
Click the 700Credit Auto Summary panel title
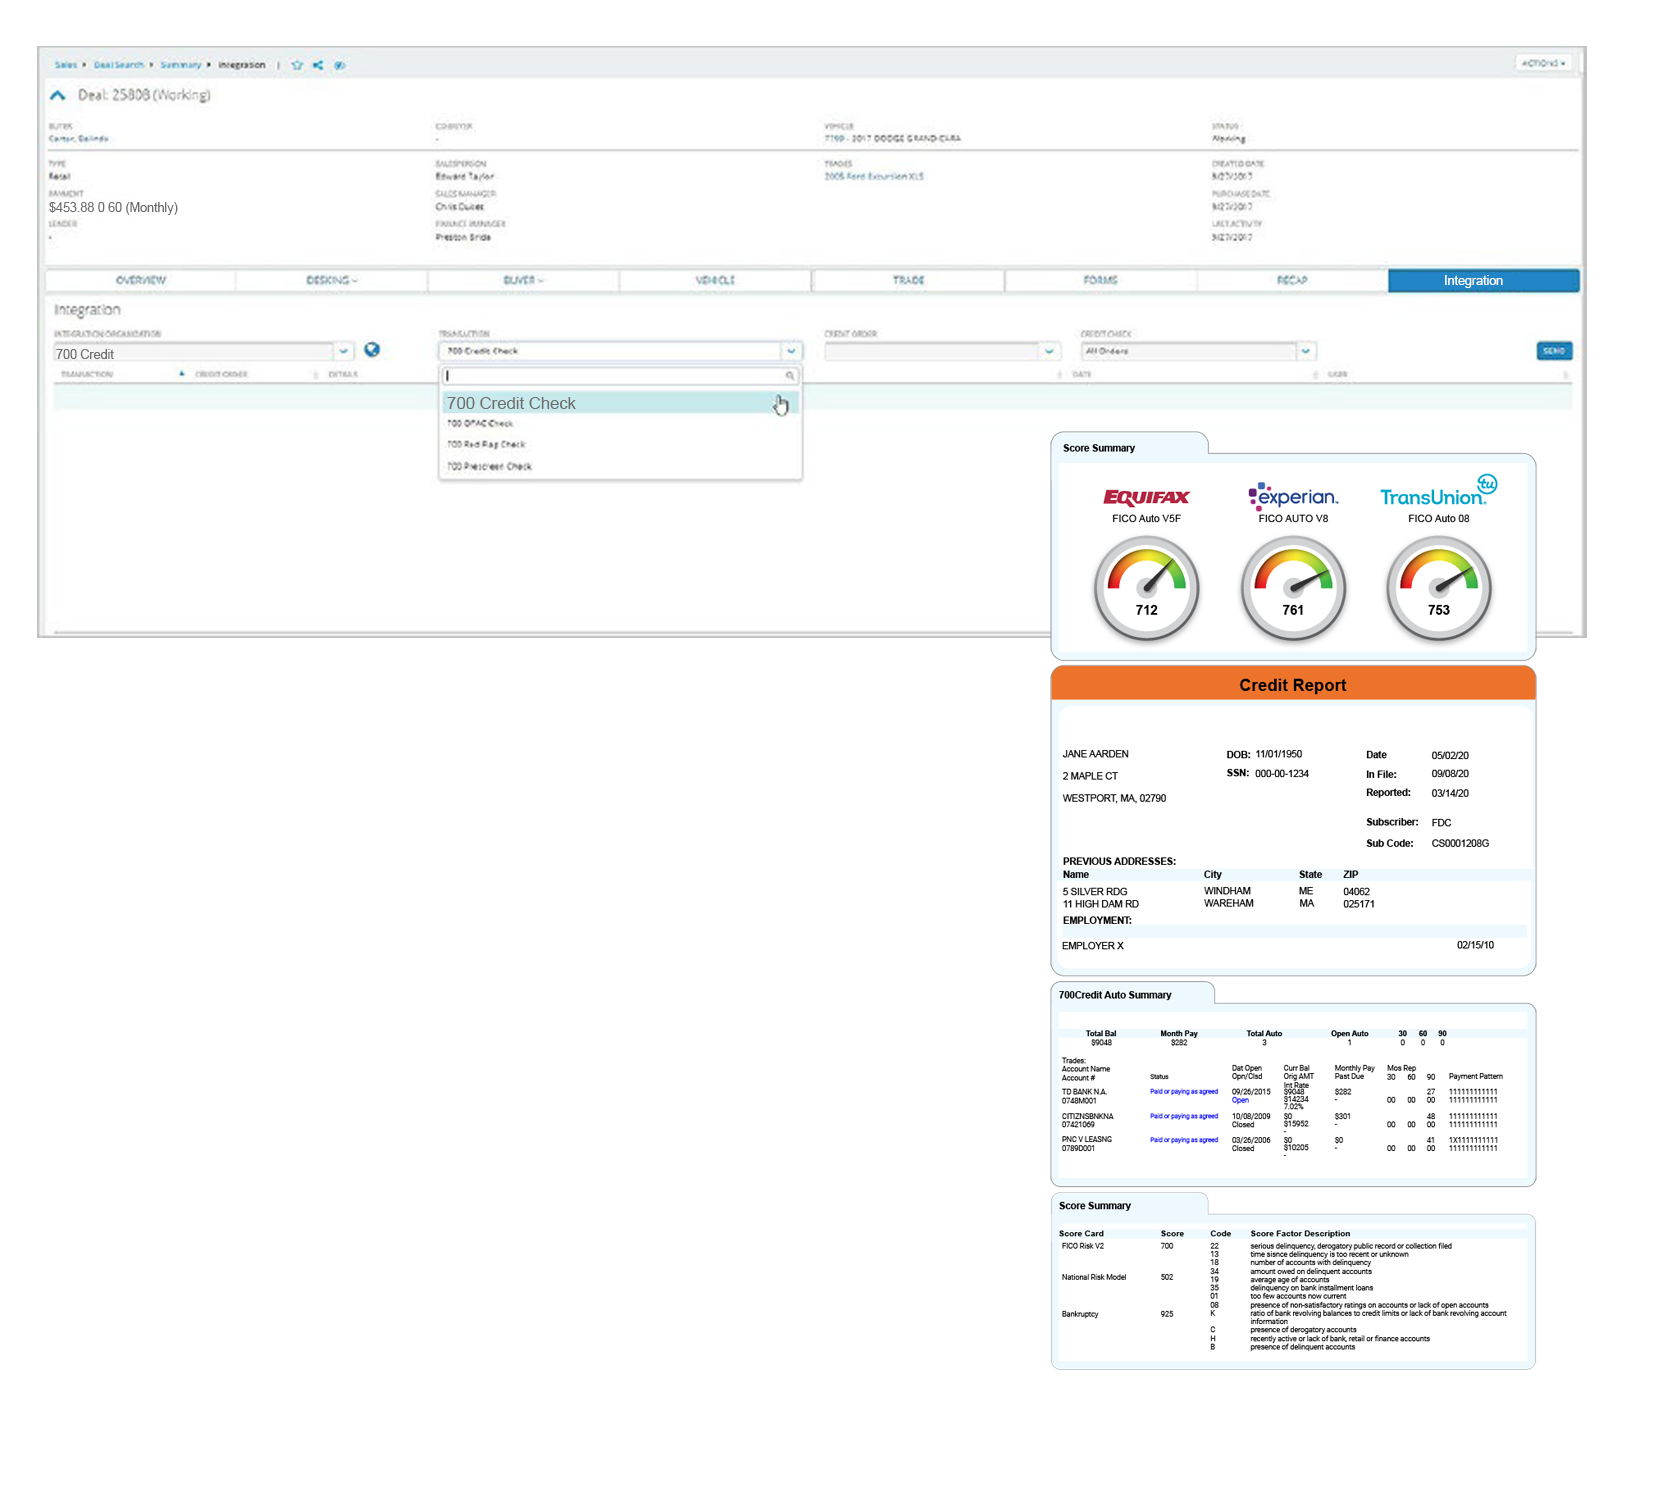[1115, 995]
